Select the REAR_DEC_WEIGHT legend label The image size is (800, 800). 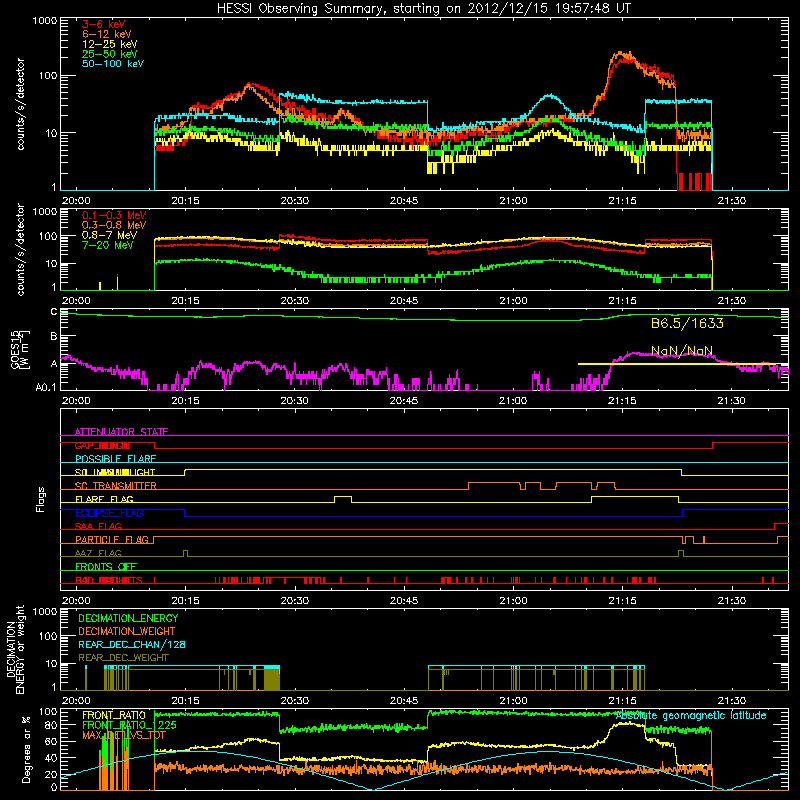(x=123, y=658)
